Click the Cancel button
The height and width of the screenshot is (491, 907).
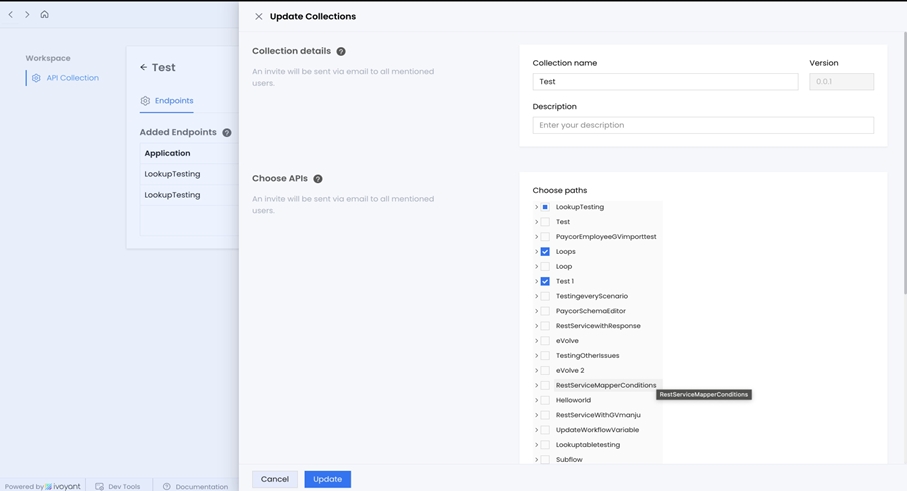(274, 479)
